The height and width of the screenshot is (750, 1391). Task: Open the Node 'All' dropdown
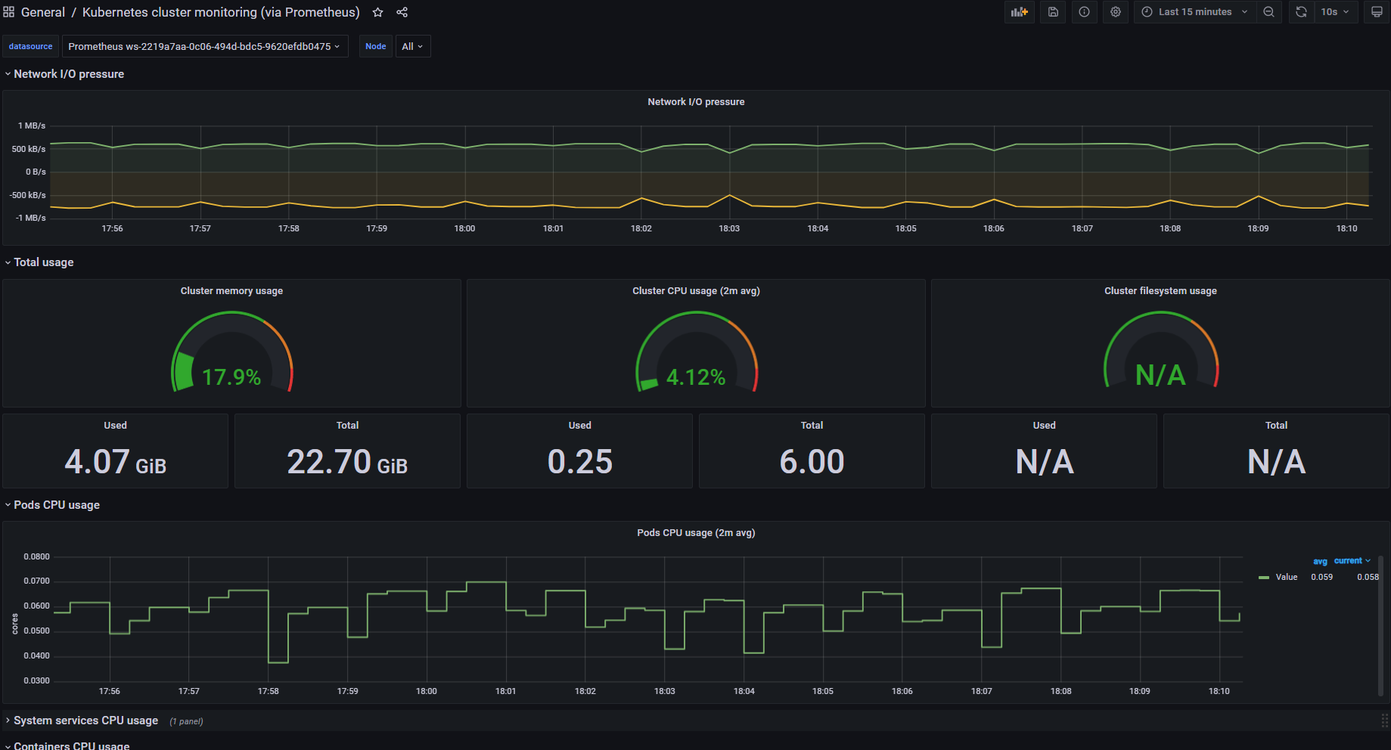click(x=412, y=47)
